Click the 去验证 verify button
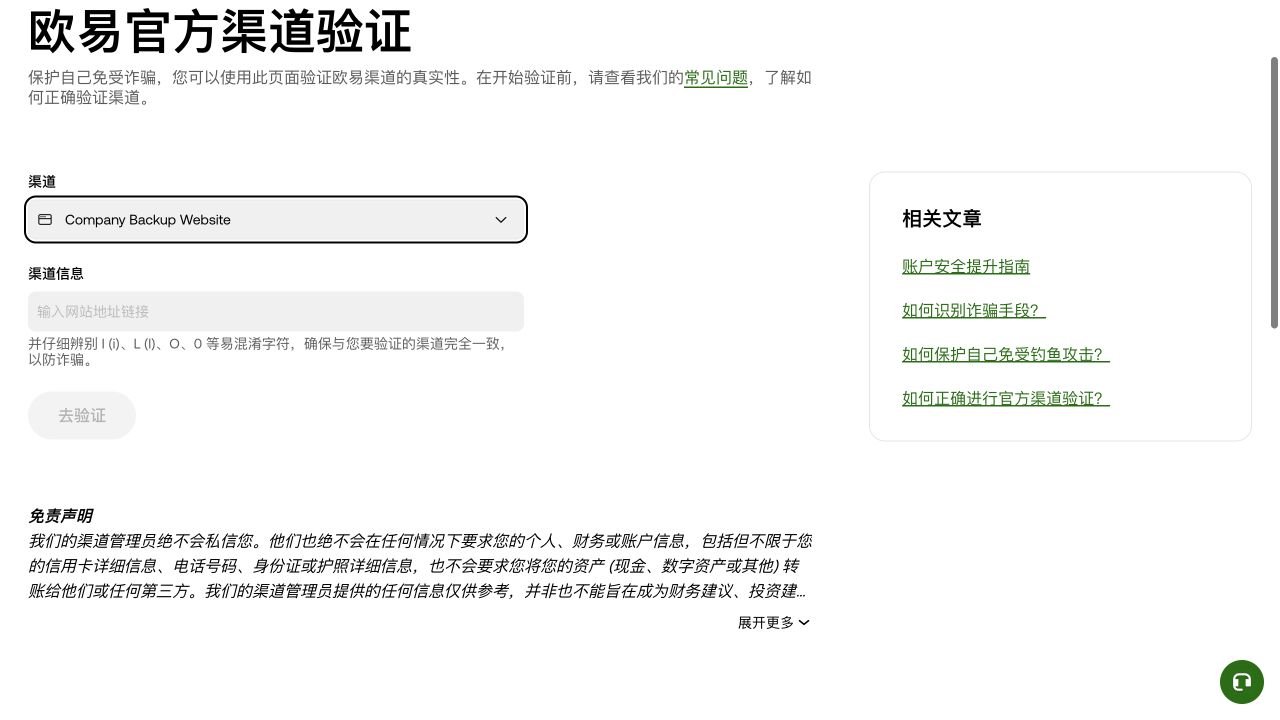The height and width of the screenshot is (720, 1280). point(82,415)
